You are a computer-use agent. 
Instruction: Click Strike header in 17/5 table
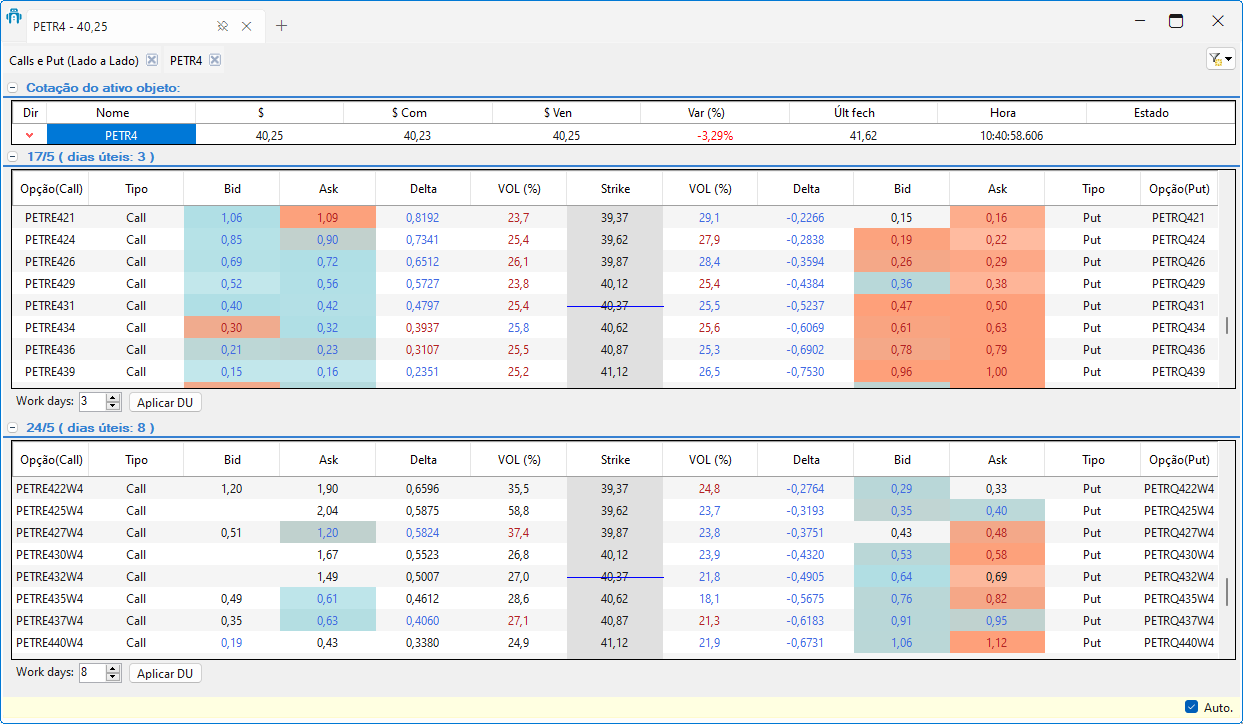point(615,188)
